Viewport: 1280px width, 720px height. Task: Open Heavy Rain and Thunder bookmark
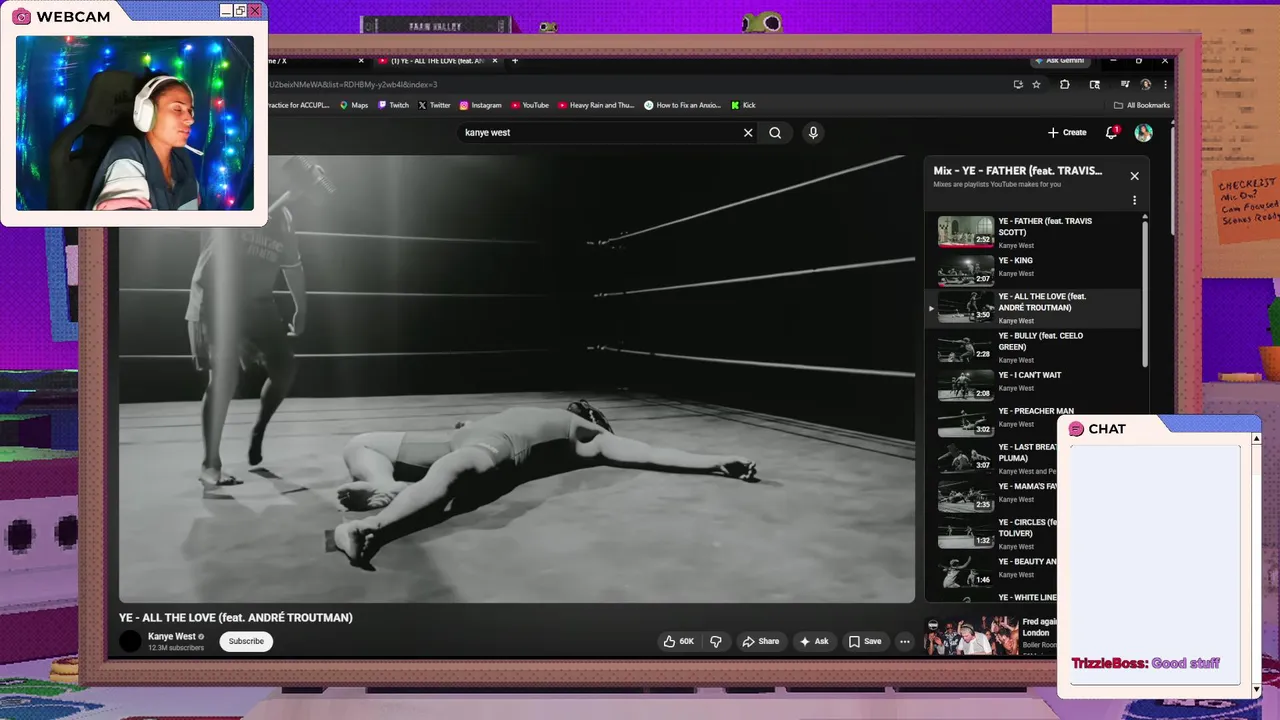click(x=596, y=105)
